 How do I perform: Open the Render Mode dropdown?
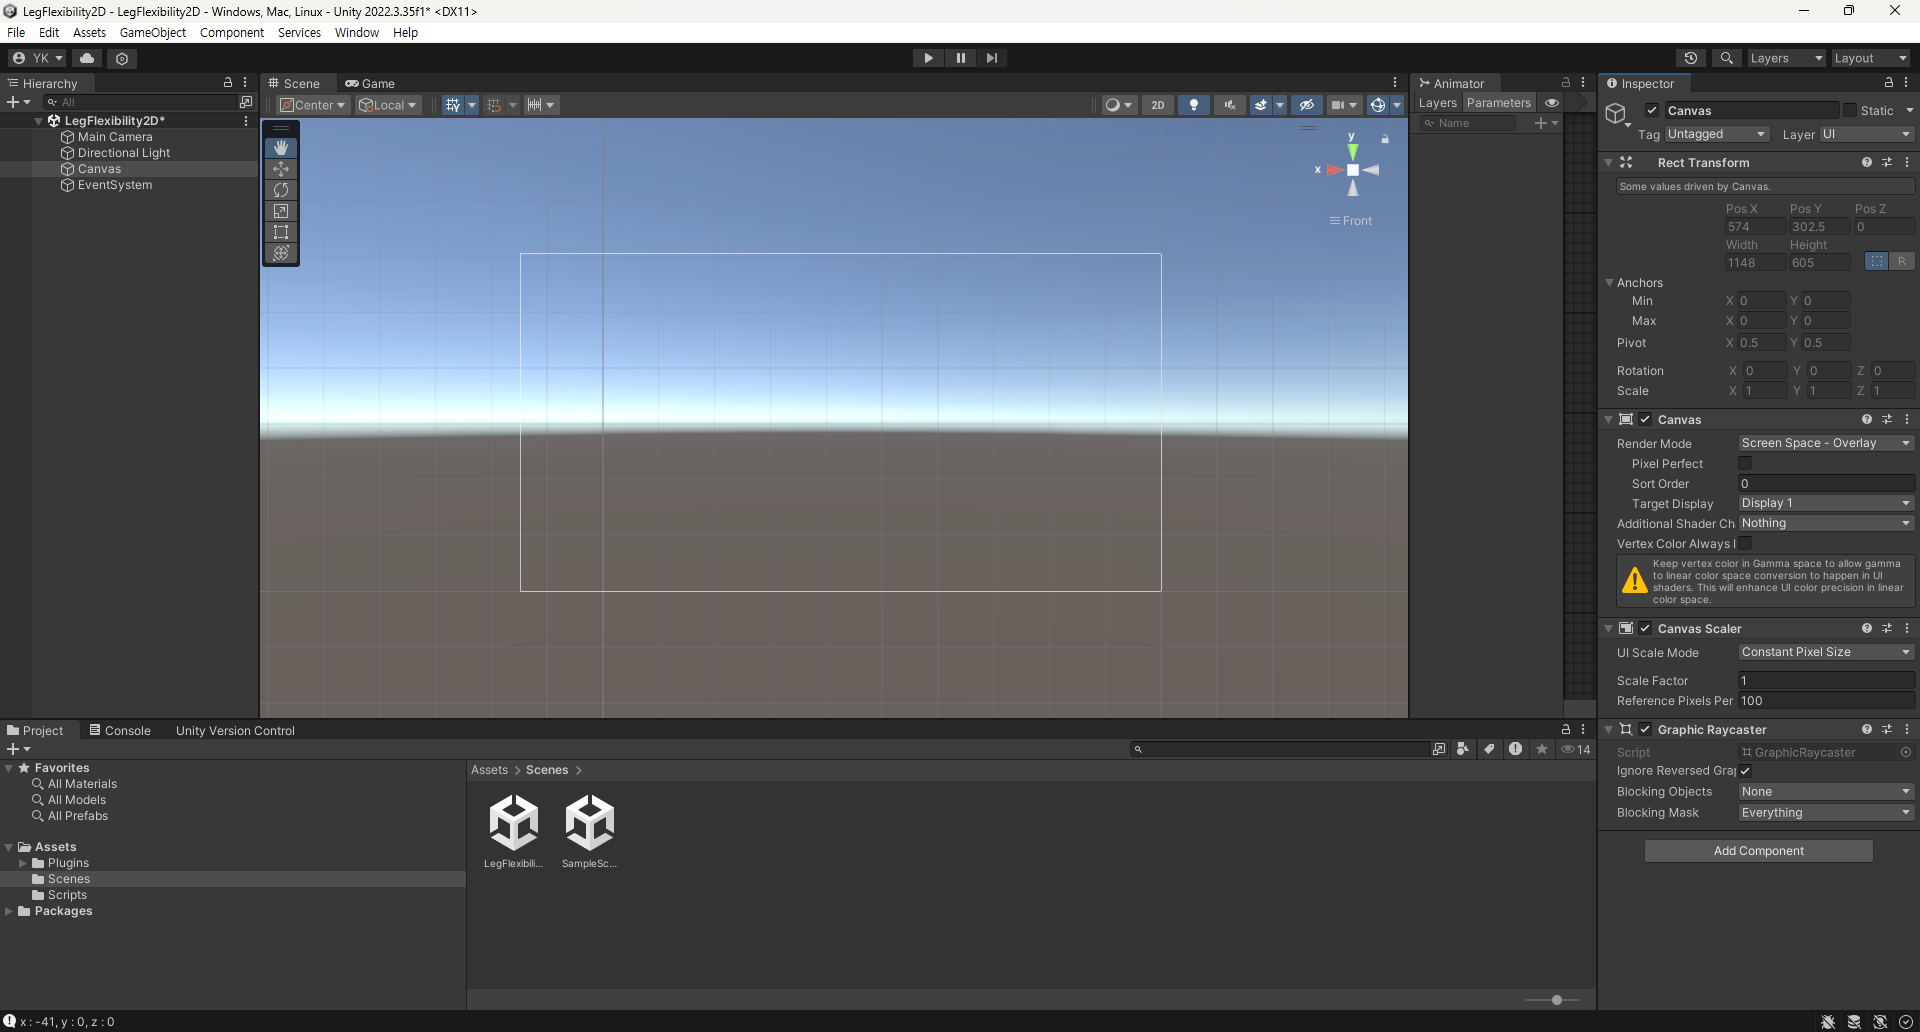(1825, 443)
